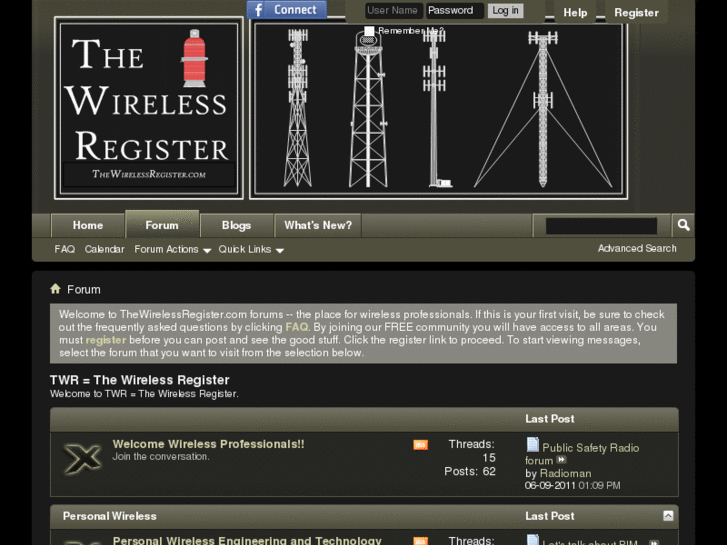Collapse the Personal Wireless category
The height and width of the screenshot is (545, 727).
[x=668, y=516]
